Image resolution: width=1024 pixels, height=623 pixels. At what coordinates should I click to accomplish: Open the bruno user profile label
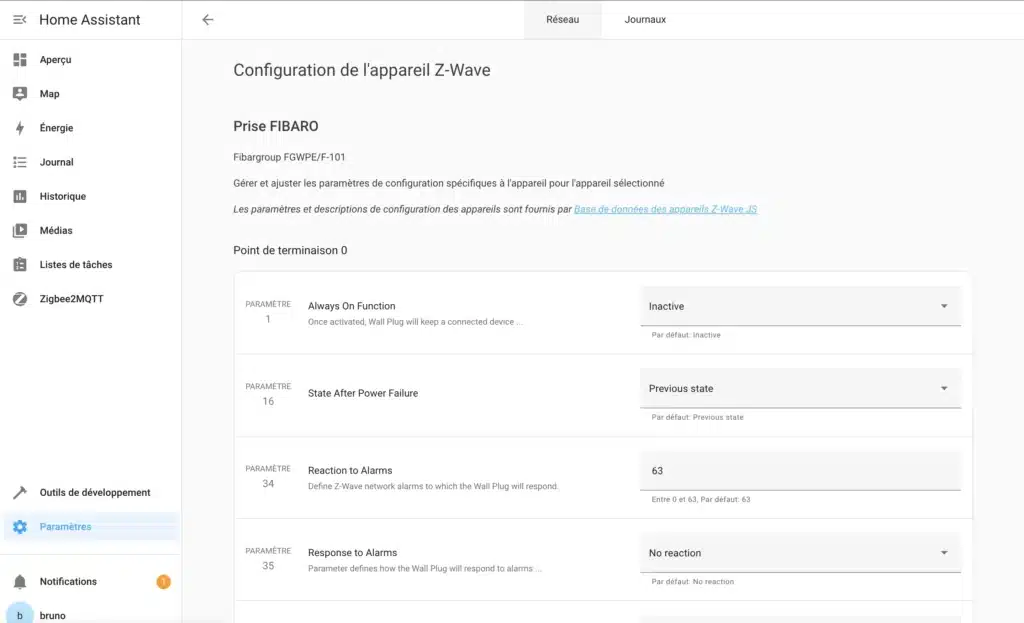(52, 615)
